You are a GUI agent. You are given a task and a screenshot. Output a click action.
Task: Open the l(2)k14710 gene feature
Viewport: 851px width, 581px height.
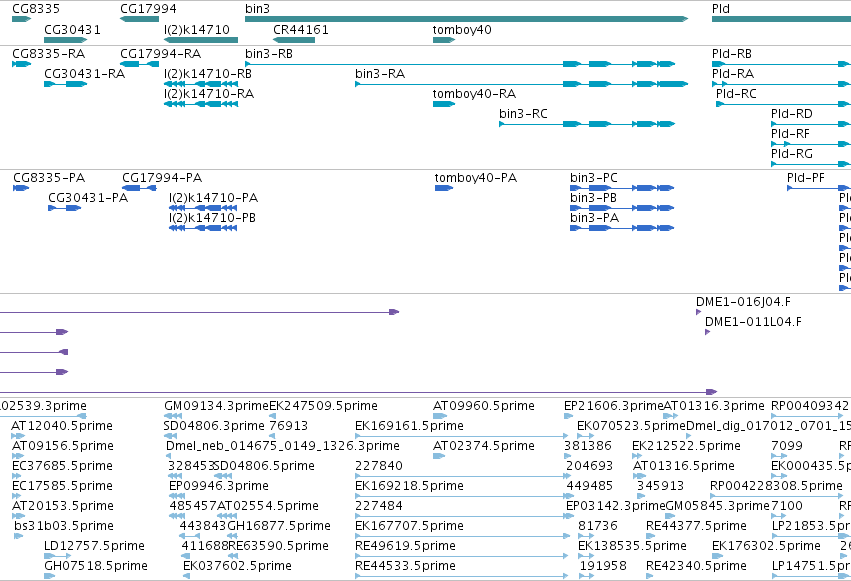tap(201, 40)
